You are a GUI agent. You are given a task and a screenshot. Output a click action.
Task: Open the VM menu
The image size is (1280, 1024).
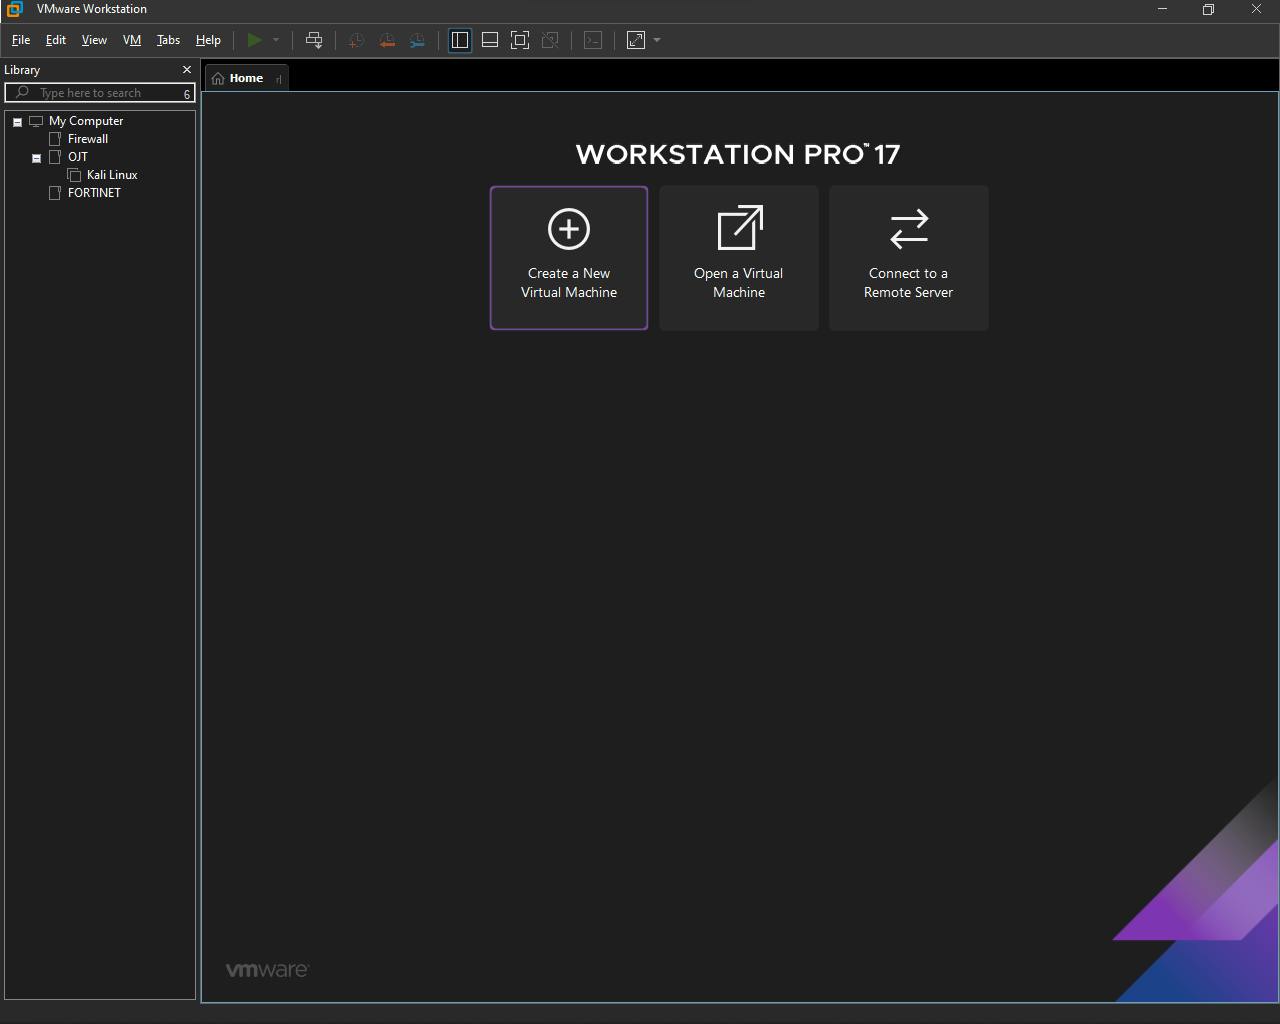click(132, 40)
